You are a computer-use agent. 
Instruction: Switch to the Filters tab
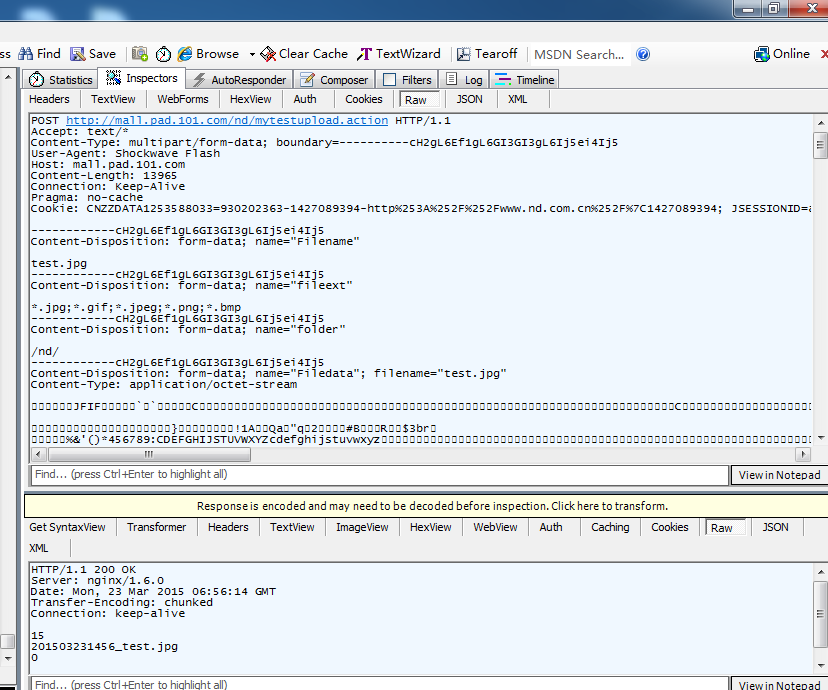pos(407,80)
